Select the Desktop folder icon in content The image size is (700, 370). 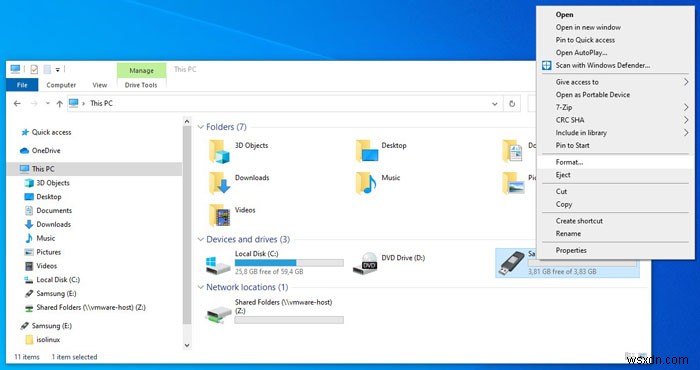click(x=367, y=151)
